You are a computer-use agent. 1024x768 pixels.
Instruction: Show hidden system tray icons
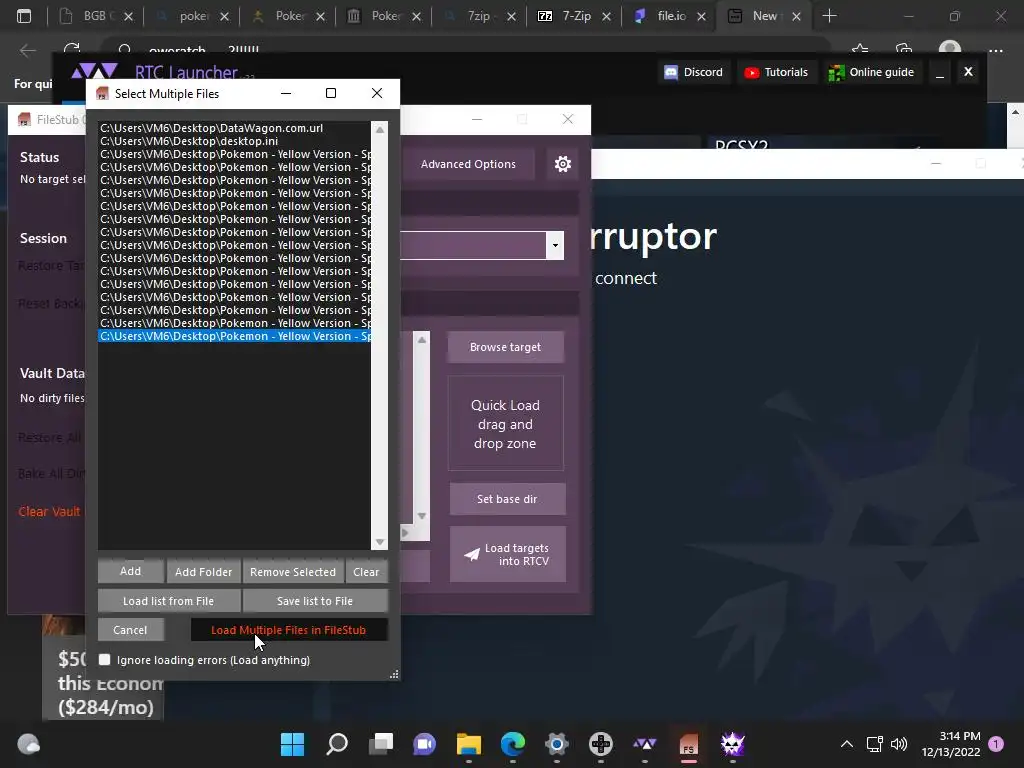pyautogui.click(x=846, y=744)
